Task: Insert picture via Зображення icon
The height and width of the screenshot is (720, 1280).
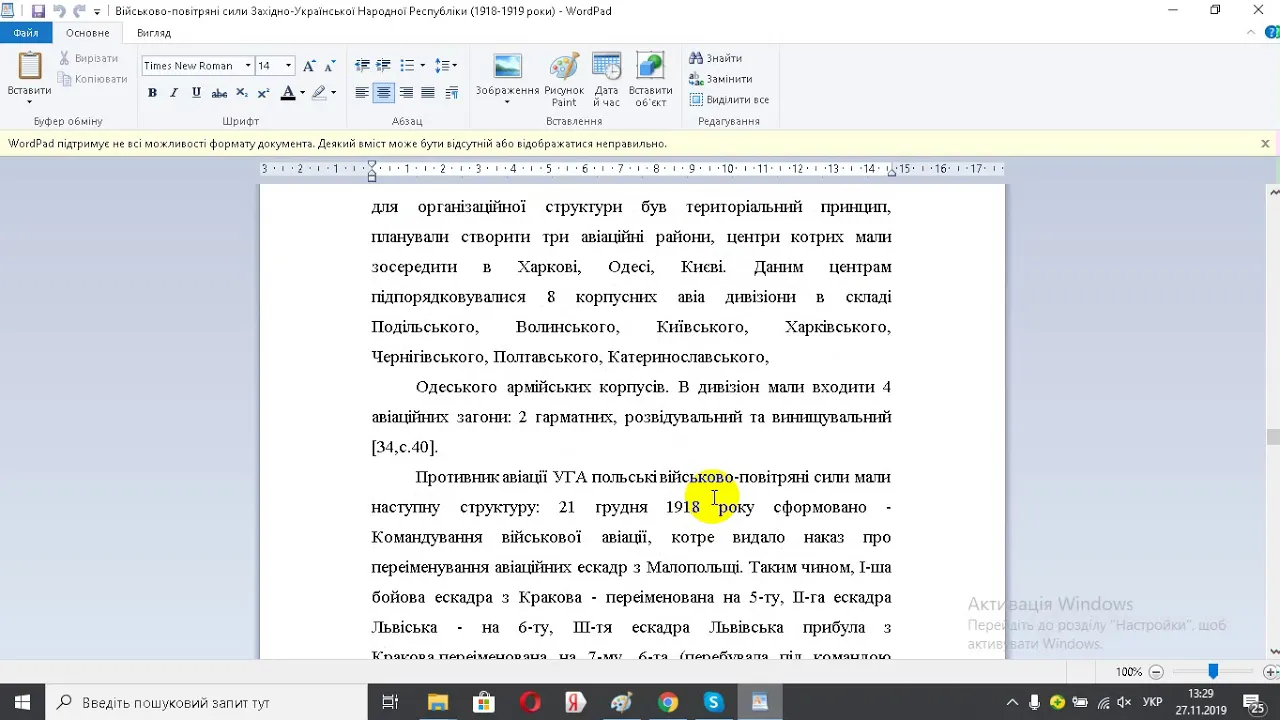Action: click(x=508, y=66)
